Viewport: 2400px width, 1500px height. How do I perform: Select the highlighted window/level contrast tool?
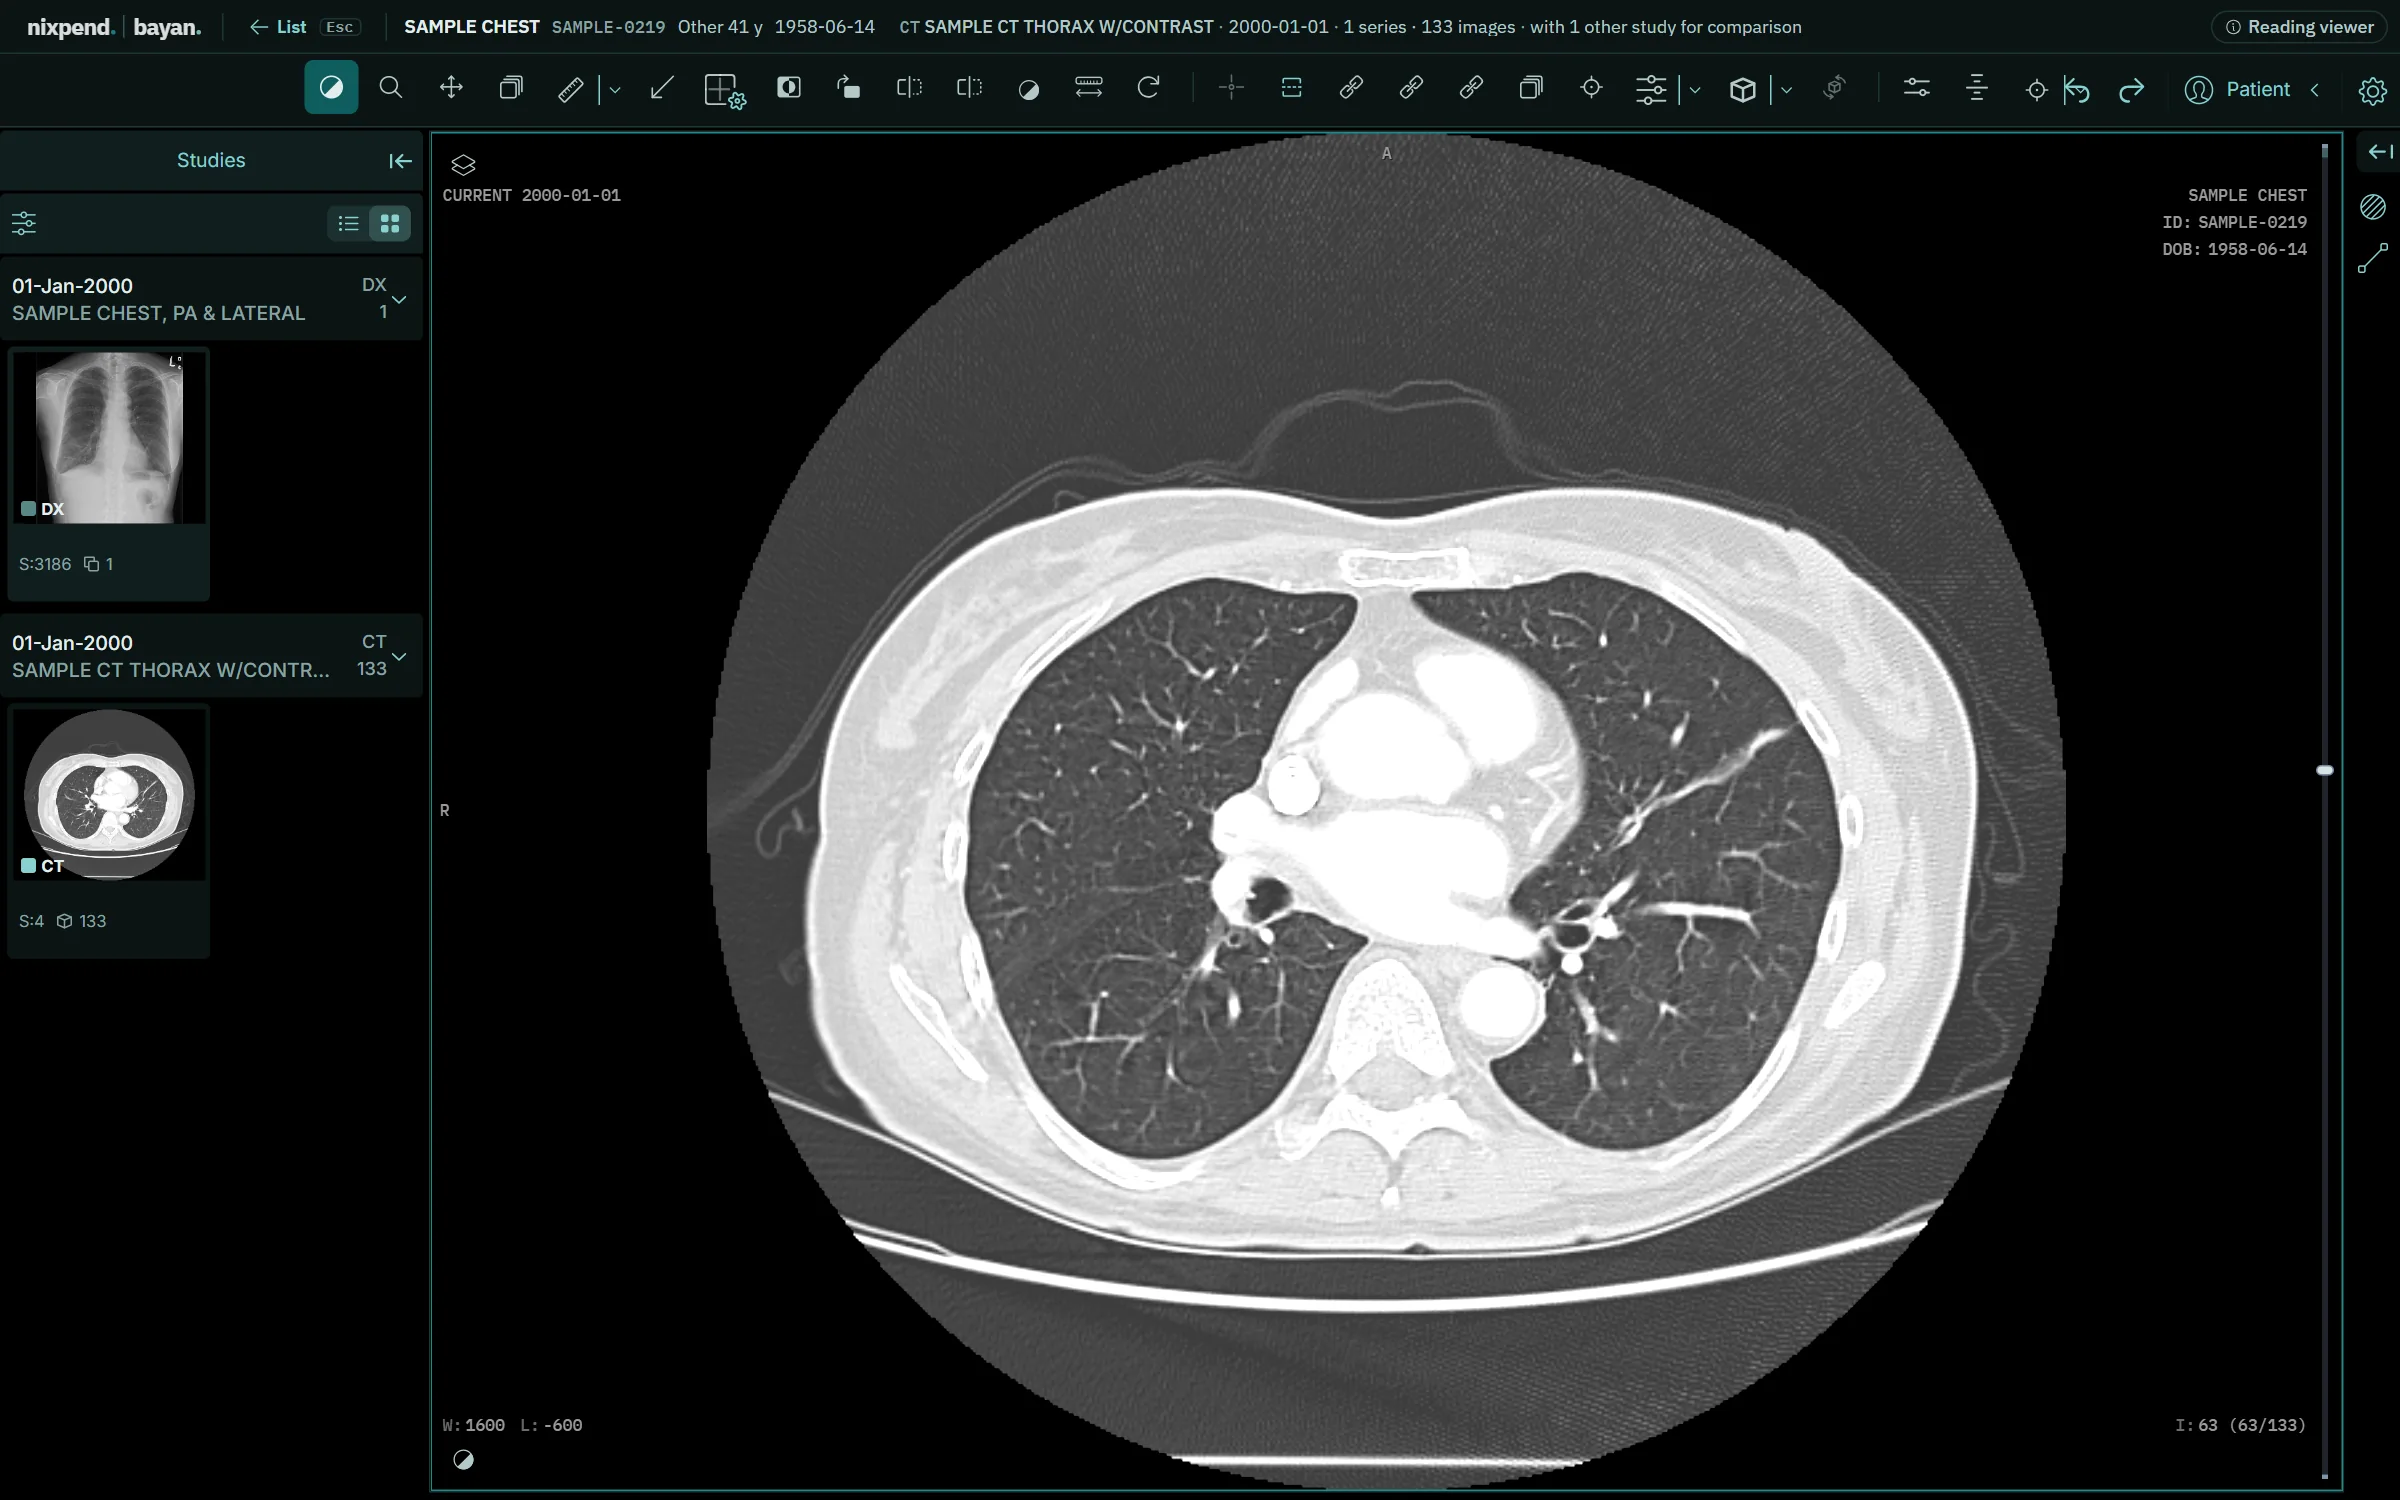[x=331, y=88]
